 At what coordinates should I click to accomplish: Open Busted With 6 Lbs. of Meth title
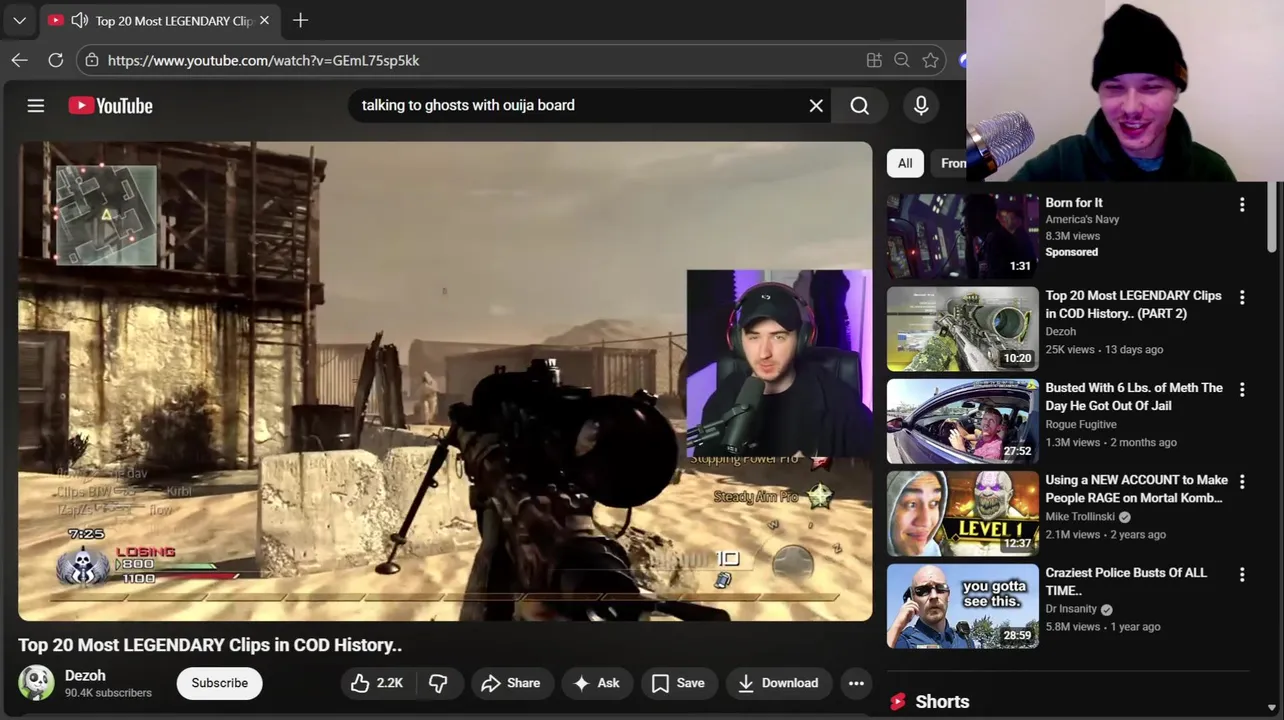point(1134,396)
